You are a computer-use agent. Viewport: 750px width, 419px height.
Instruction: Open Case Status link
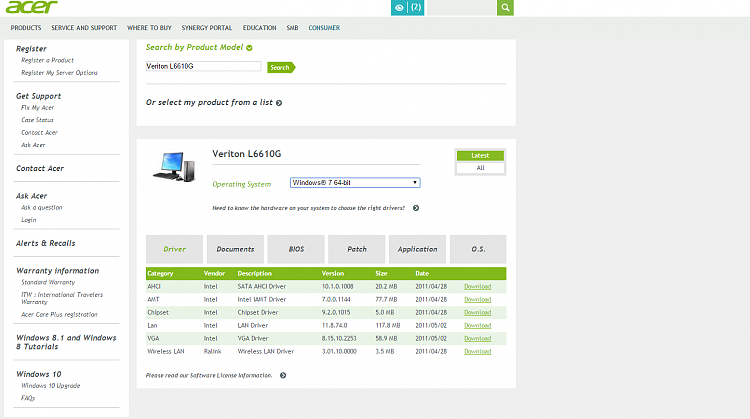pos(37,120)
